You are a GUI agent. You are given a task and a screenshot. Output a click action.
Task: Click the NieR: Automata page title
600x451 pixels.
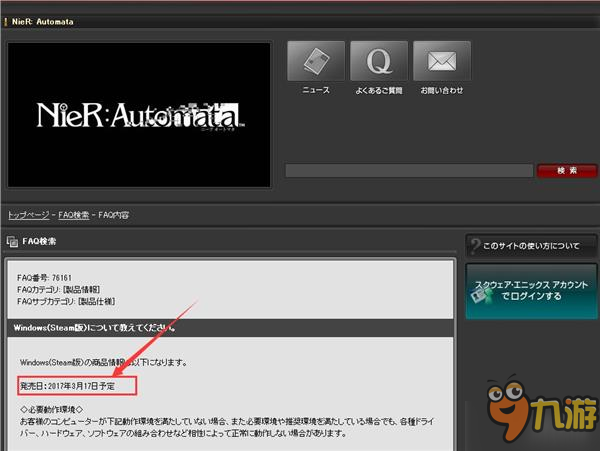(x=47, y=18)
